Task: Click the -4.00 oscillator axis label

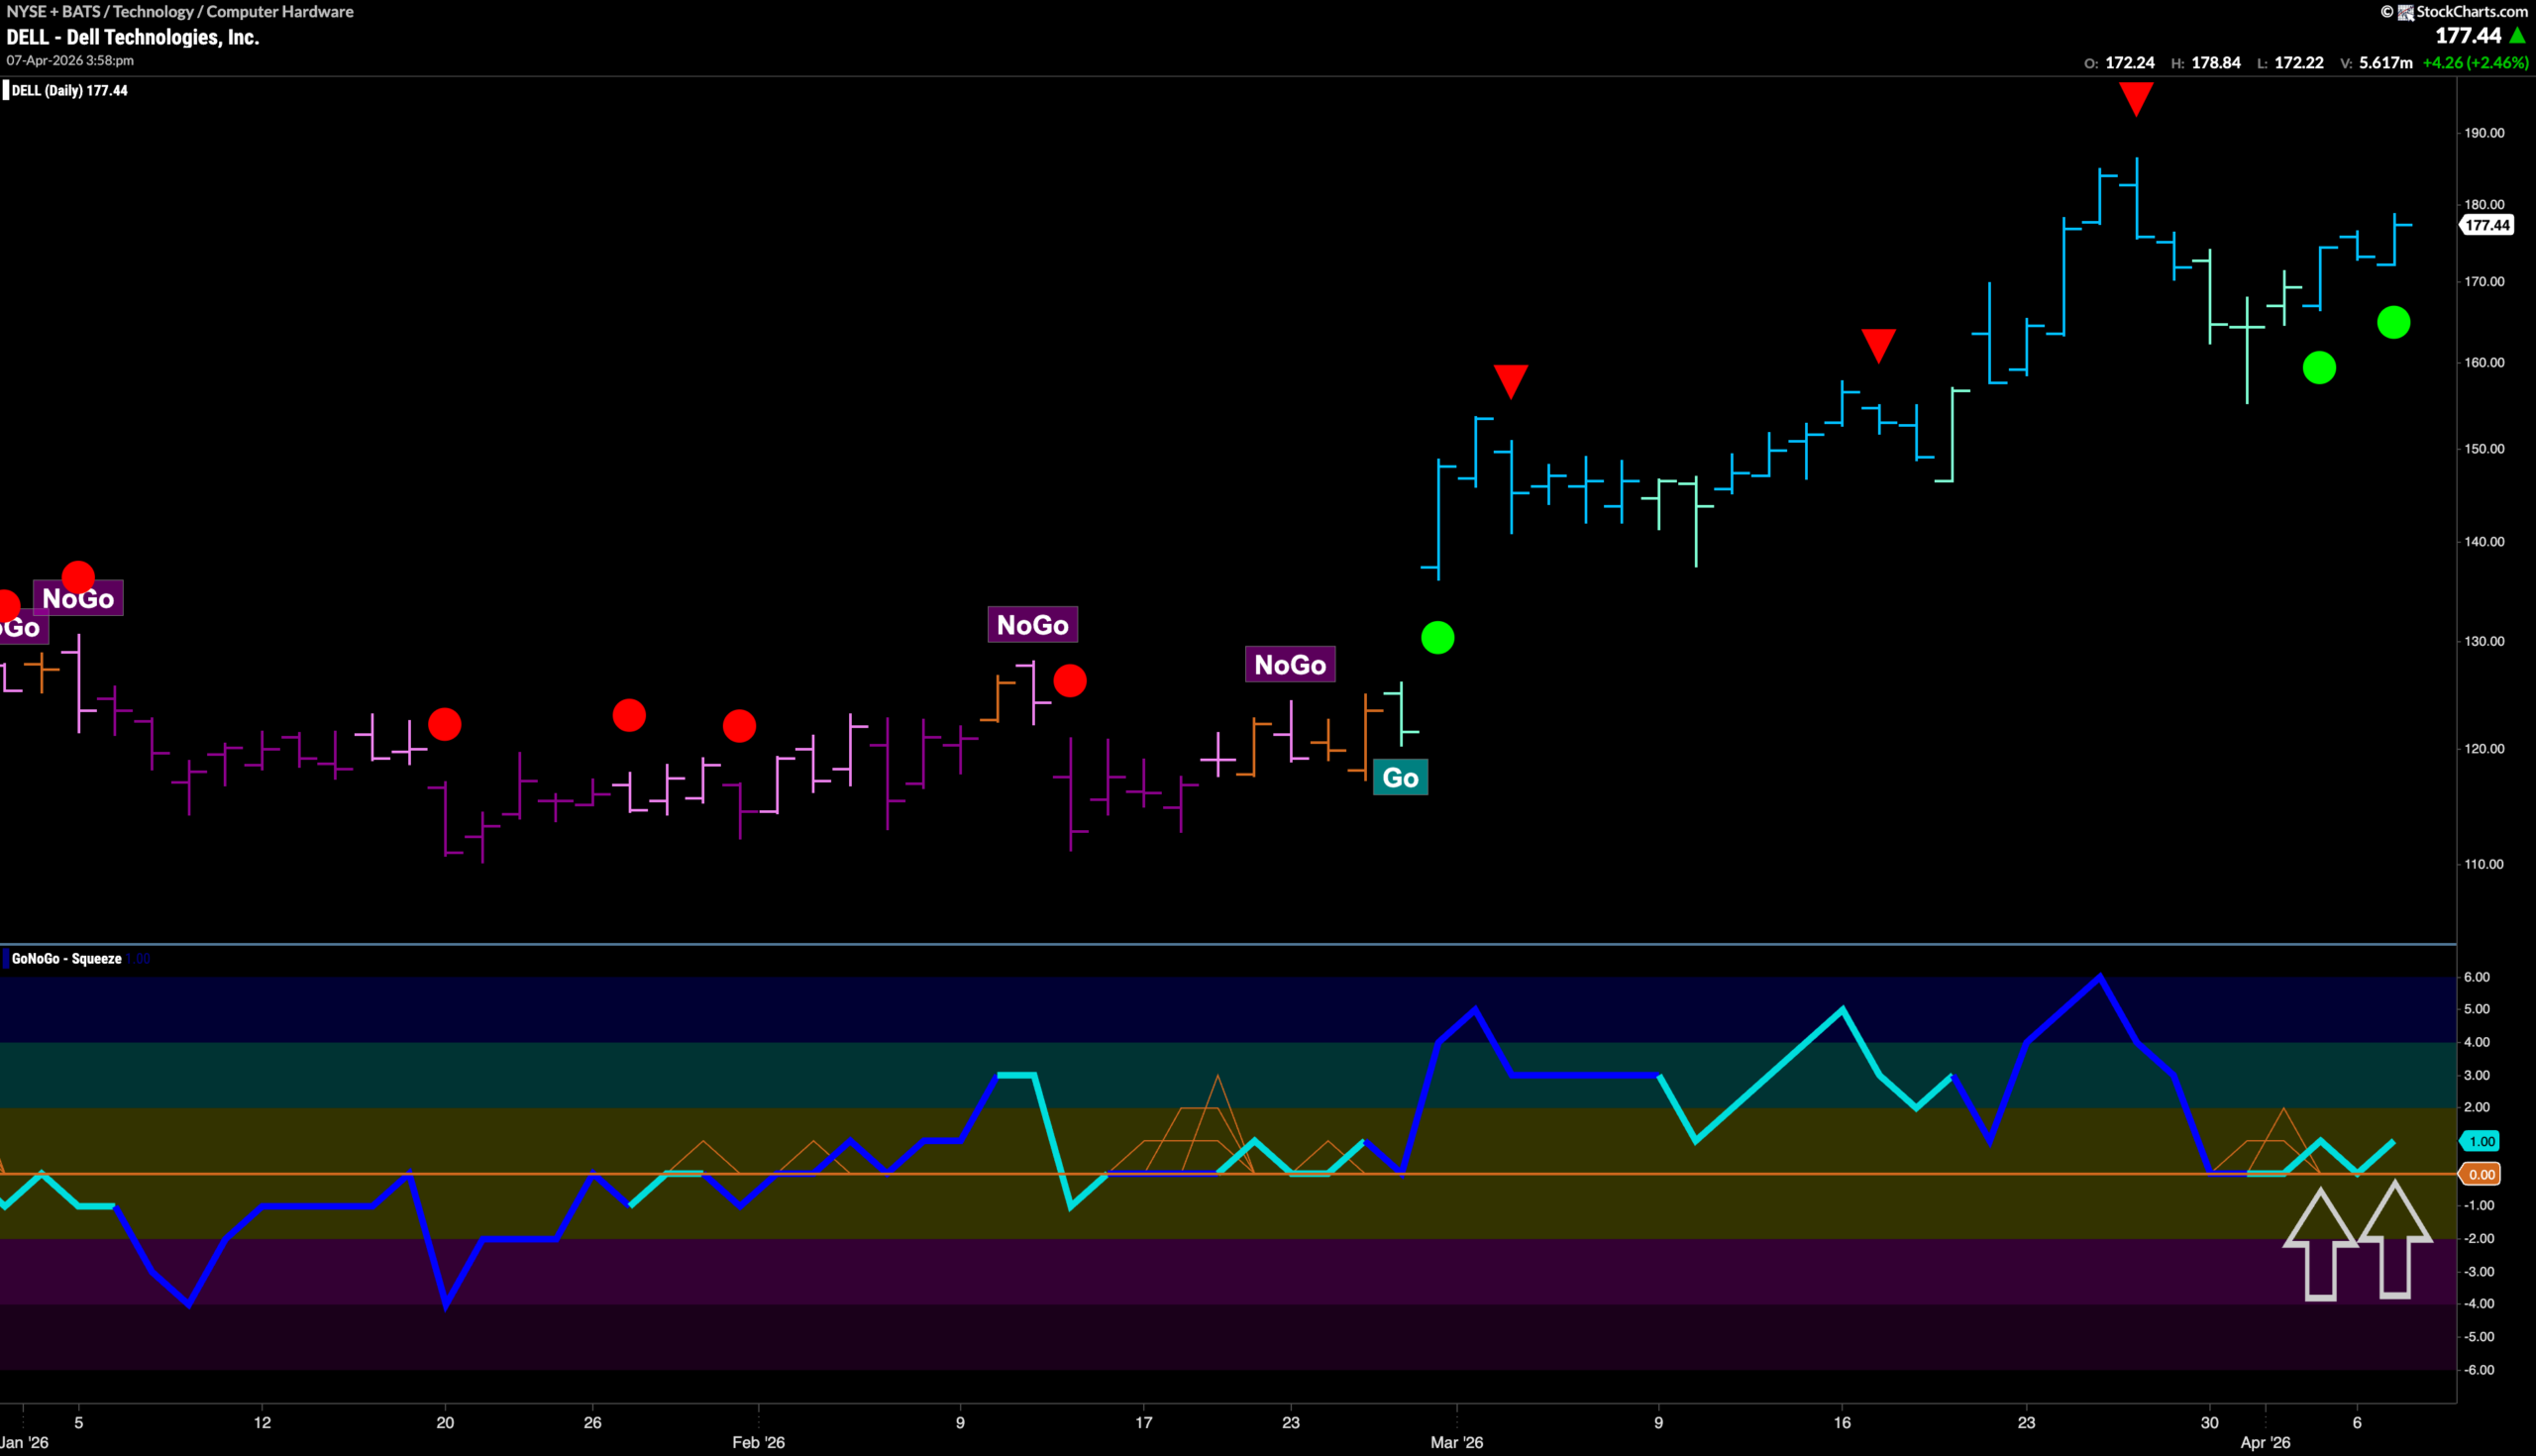Action: pyautogui.click(x=2478, y=1303)
